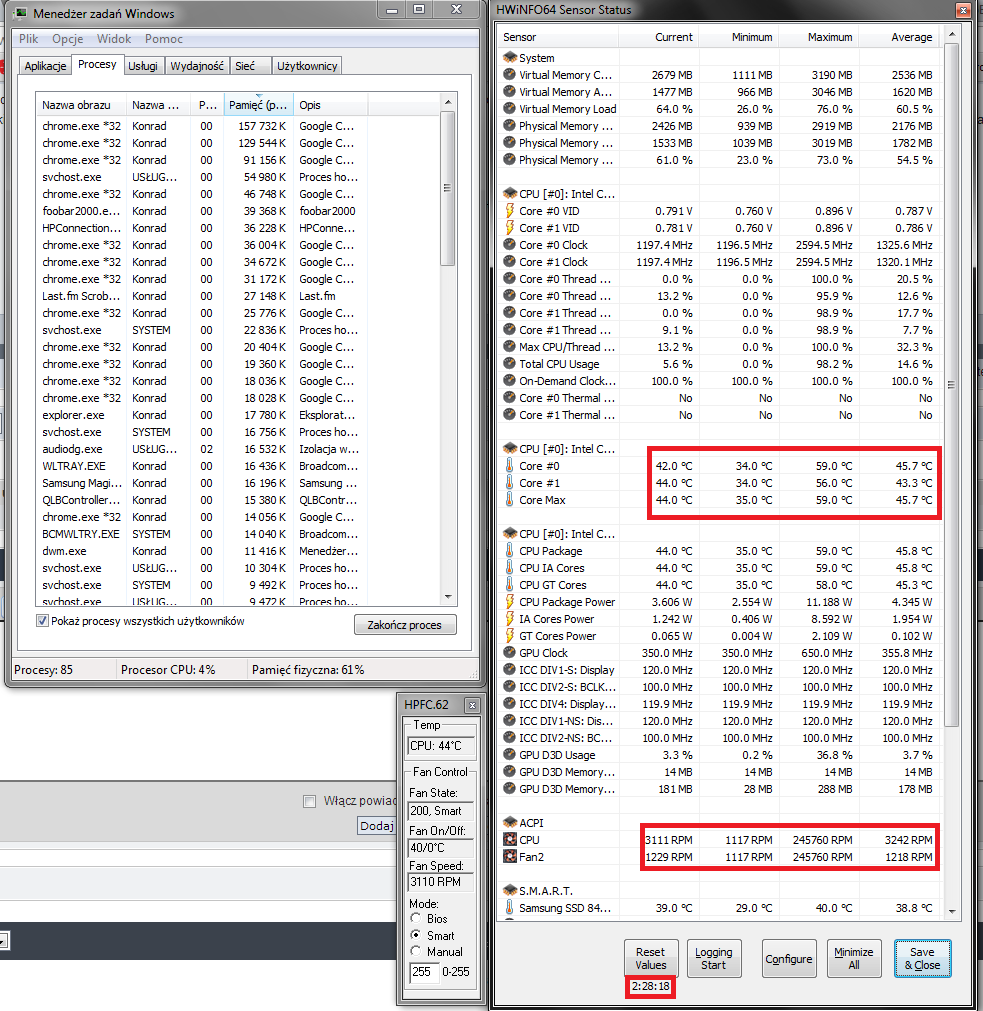Click the Core #1 thermometer icon
The image size is (983, 1011).
pyautogui.click(x=510, y=483)
